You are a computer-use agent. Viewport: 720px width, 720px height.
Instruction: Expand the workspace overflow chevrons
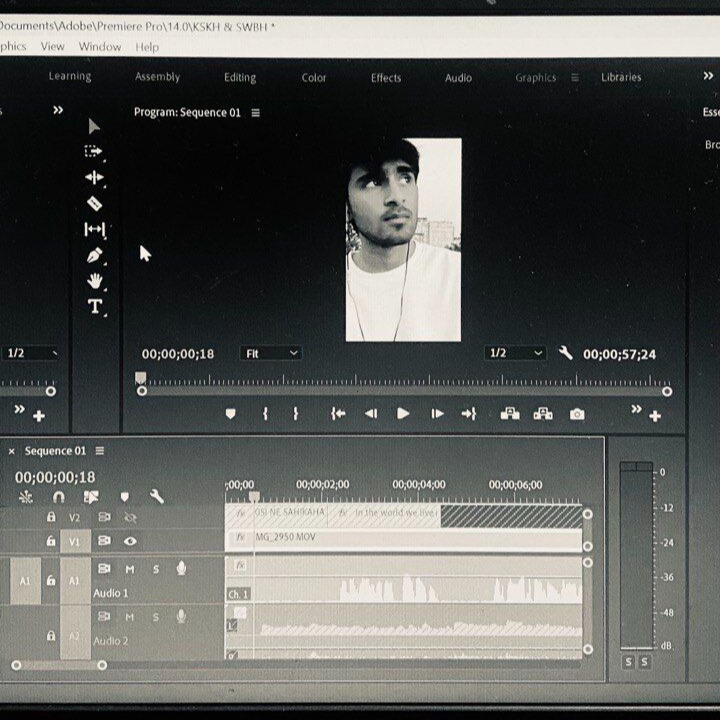point(708,76)
